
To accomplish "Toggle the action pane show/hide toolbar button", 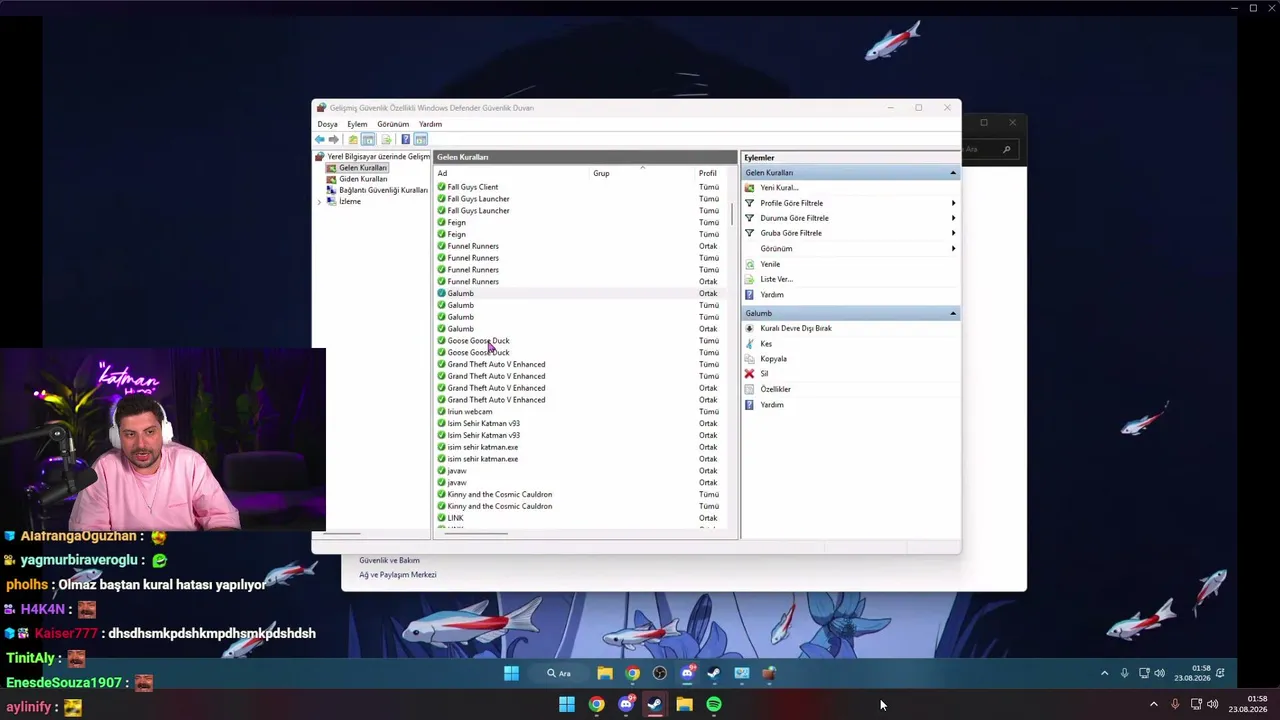I will (421, 139).
